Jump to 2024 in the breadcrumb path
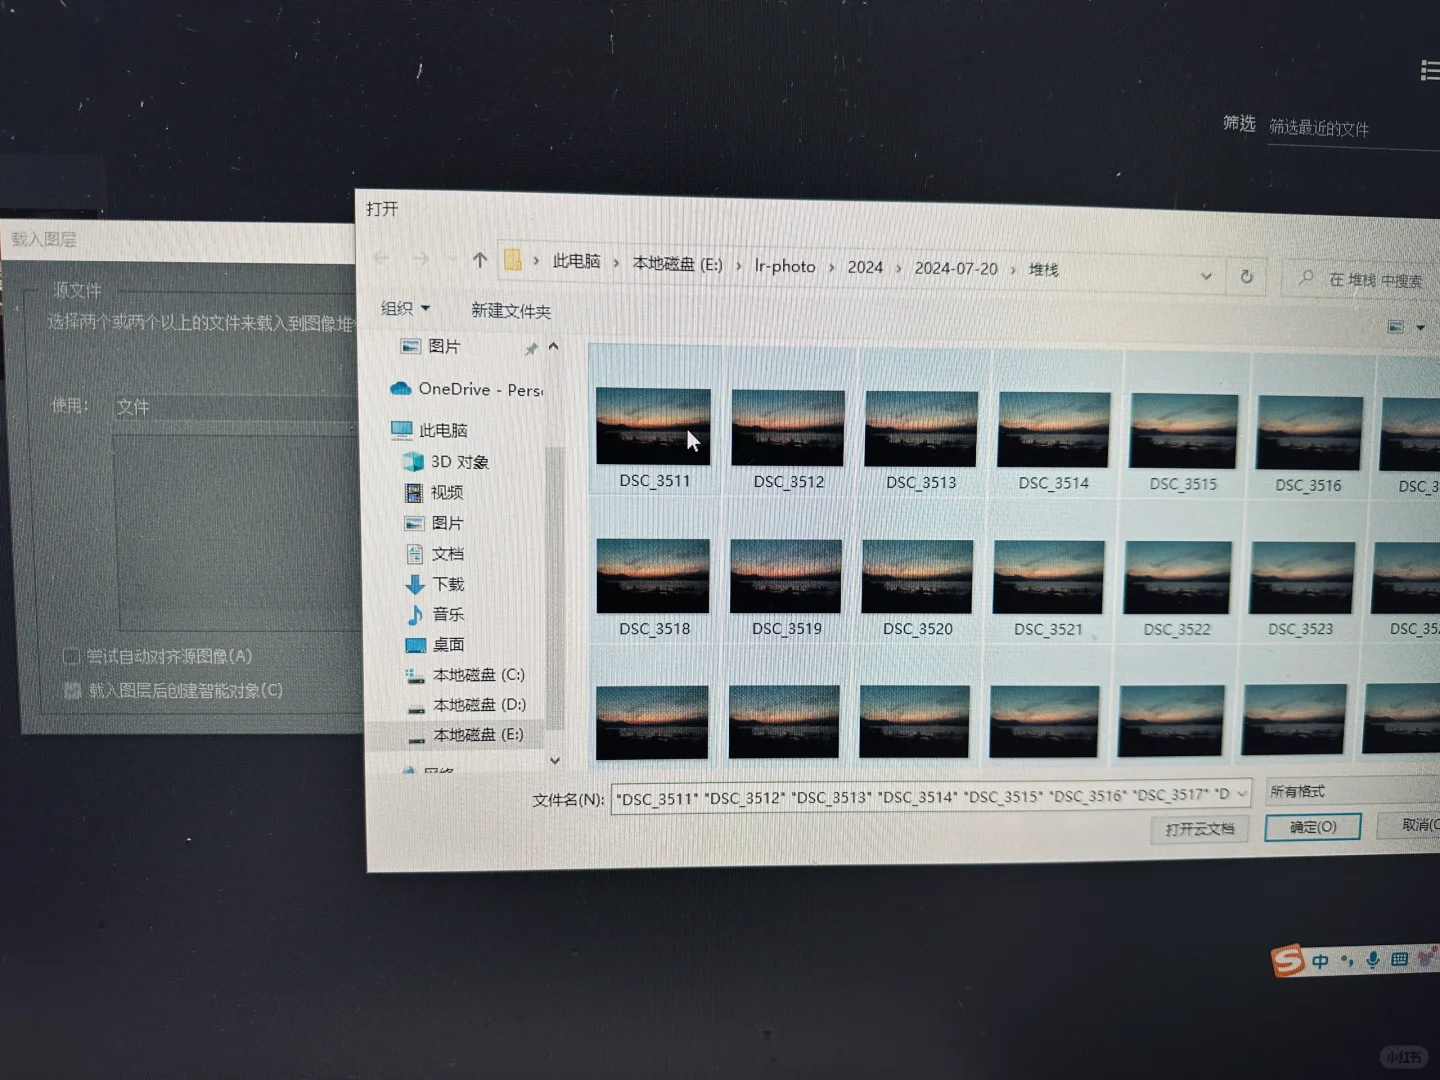Screen dimensions: 1440x1080 tap(865, 267)
